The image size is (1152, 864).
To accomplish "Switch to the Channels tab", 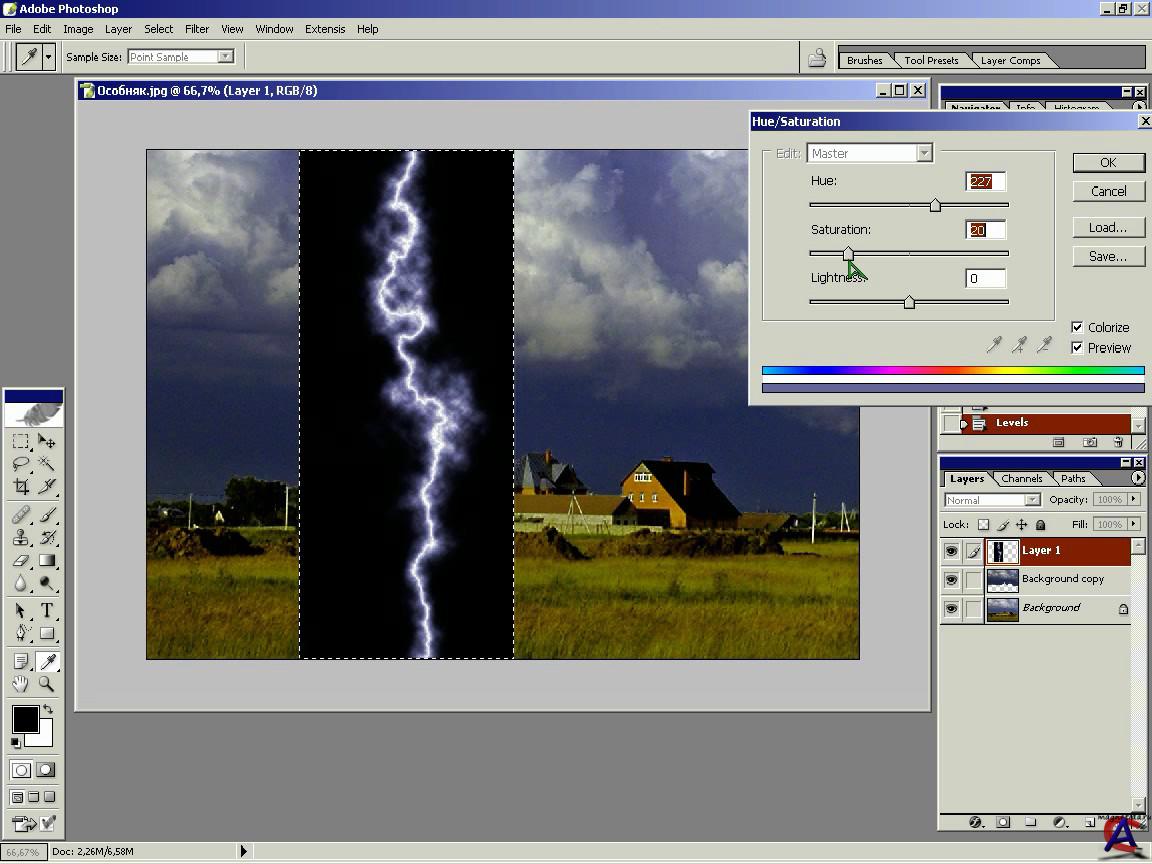I will (x=1021, y=478).
